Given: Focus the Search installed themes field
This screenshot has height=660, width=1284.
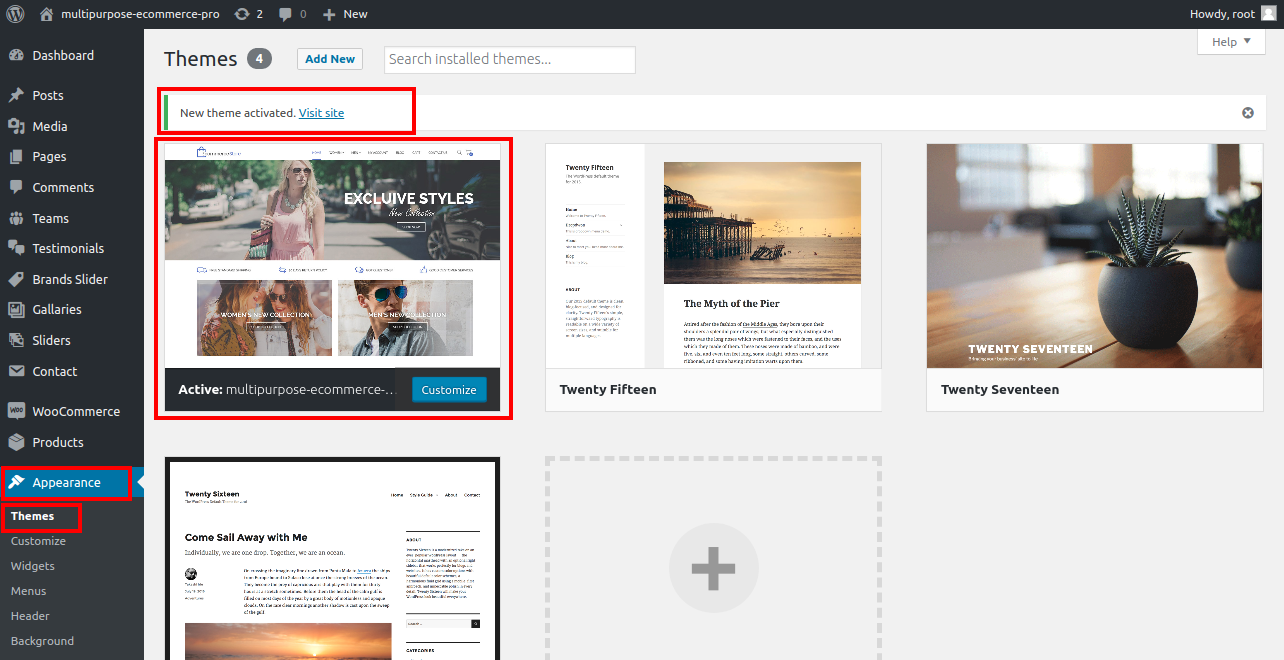Looking at the screenshot, I should pyautogui.click(x=510, y=60).
